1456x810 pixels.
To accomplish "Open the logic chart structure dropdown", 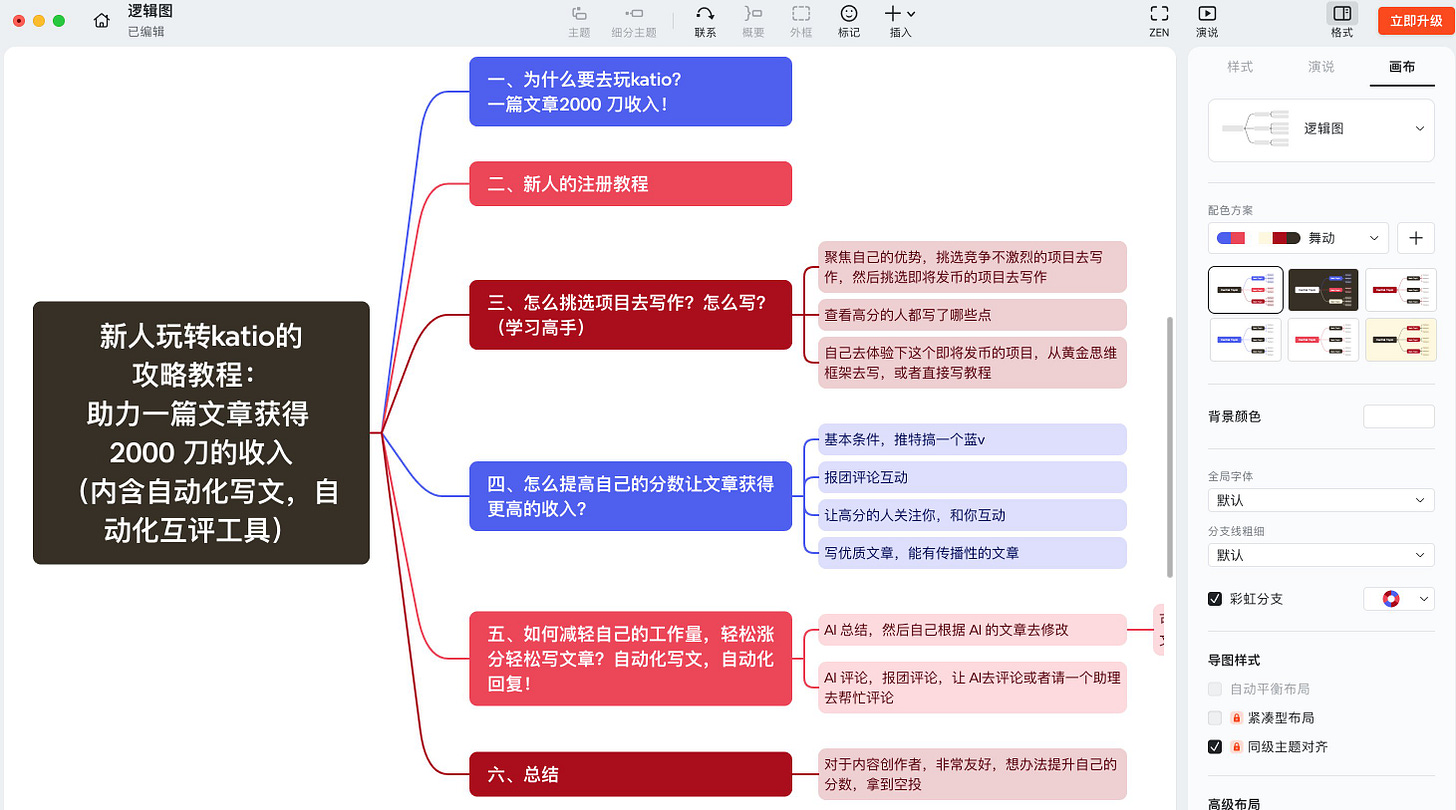I will tap(1322, 129).
